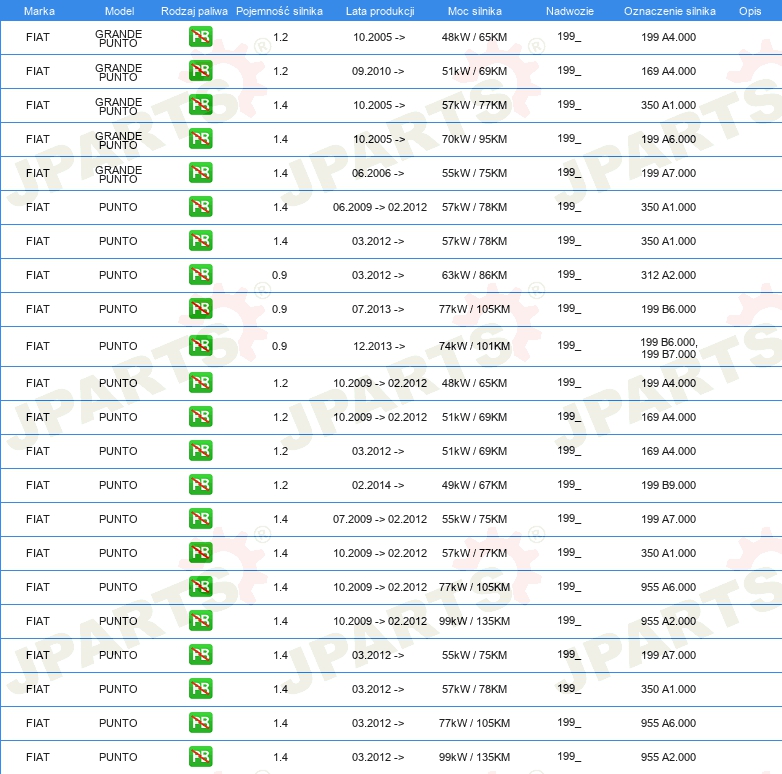
Task: Select fuel icon for the 70kW / 95KM Grande Punto
Action: pyautogui.click(x=200, y=139)
